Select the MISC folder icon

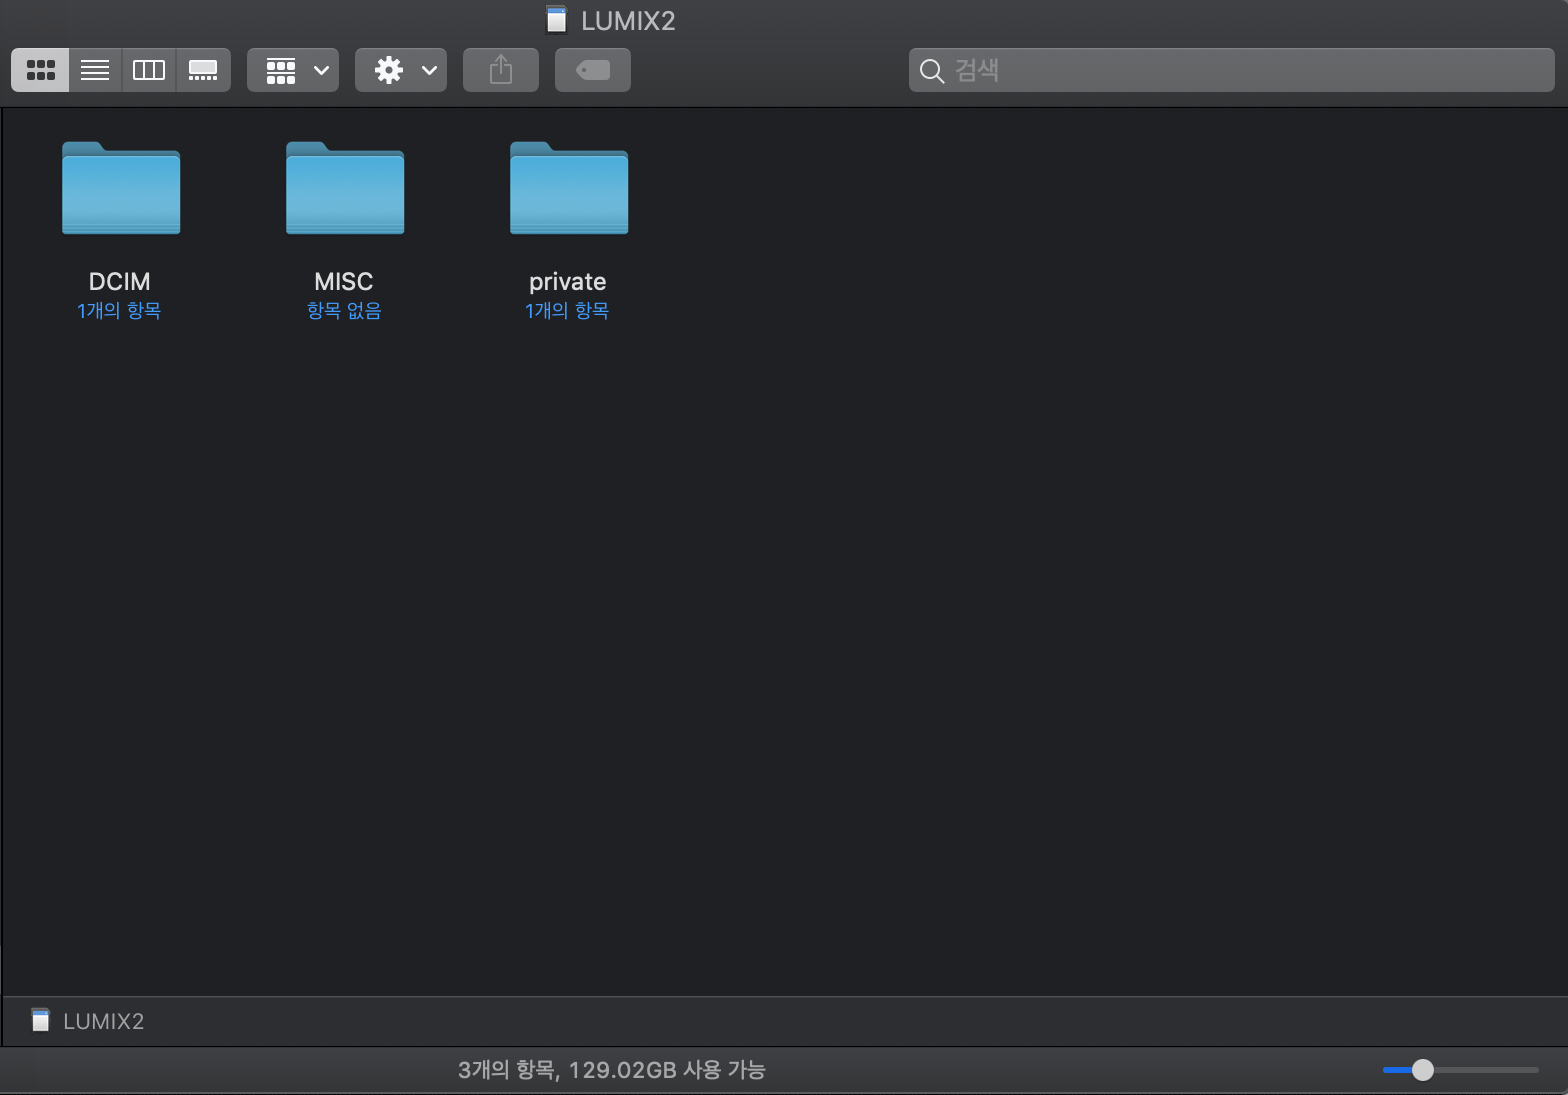[345, 188]
